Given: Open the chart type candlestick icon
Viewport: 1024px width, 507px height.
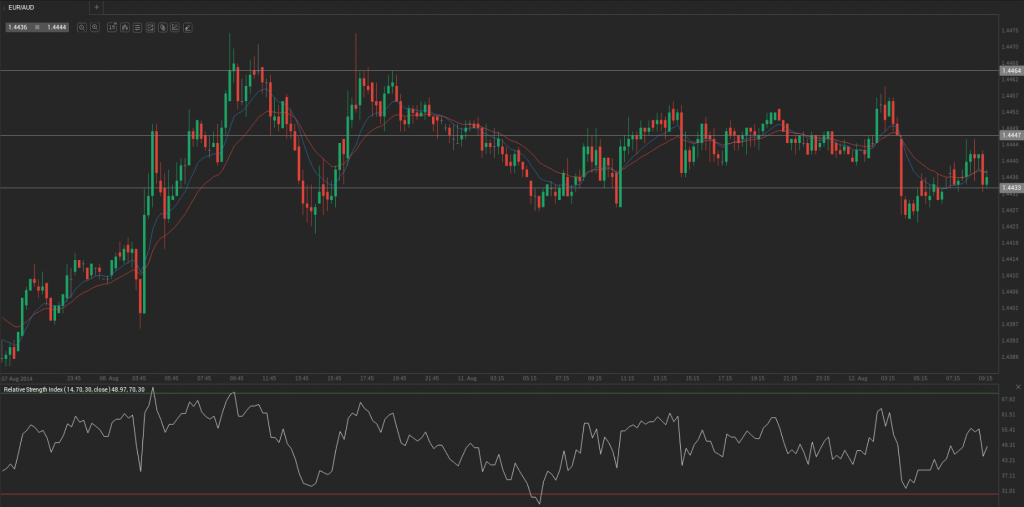Looking at the screenshot, I should coord(125,27).
